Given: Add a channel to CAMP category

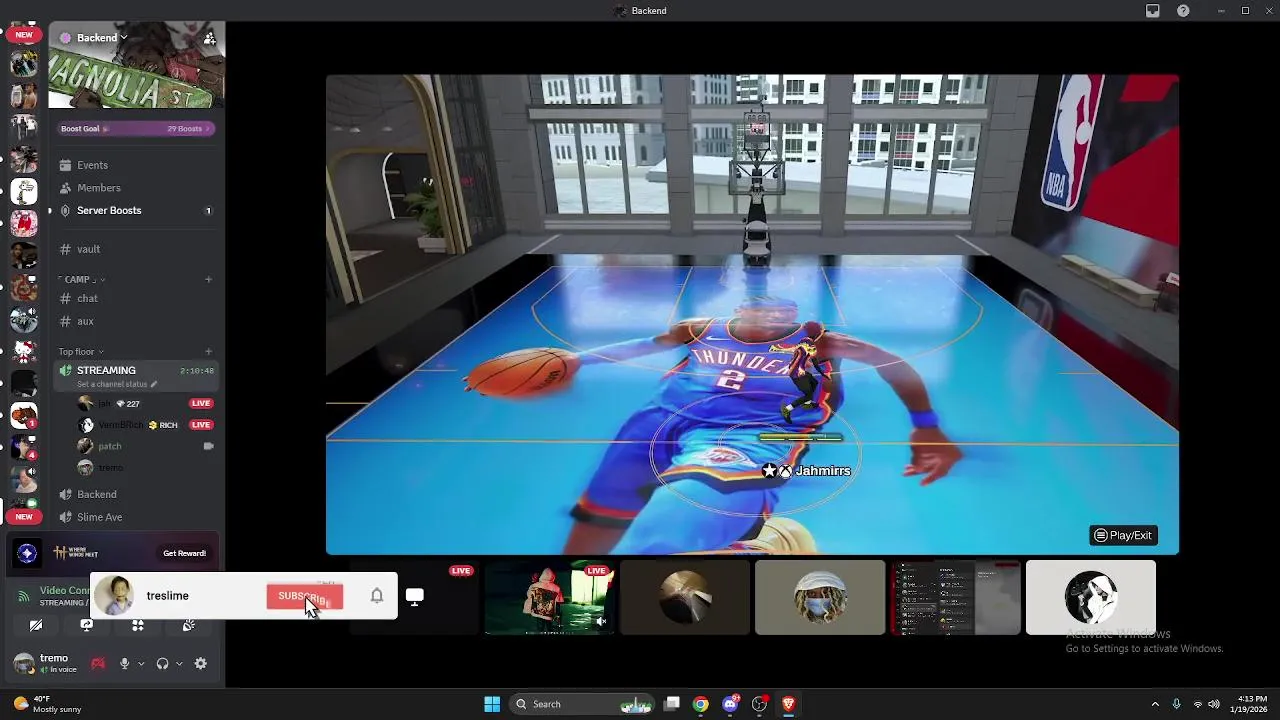Looking at the screenshot, I should (x=208, y=279).
